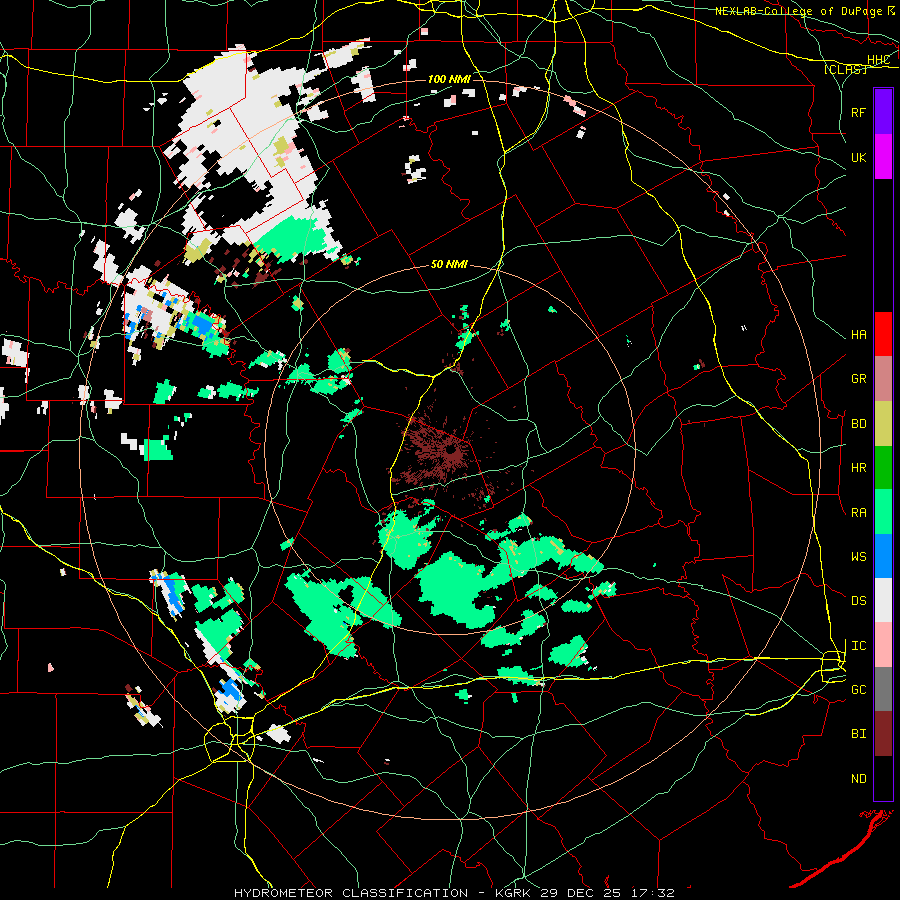Click the GC gray legend swatch
The height and width of the screenshot is (900, 900).
click(x=883, y=689)
